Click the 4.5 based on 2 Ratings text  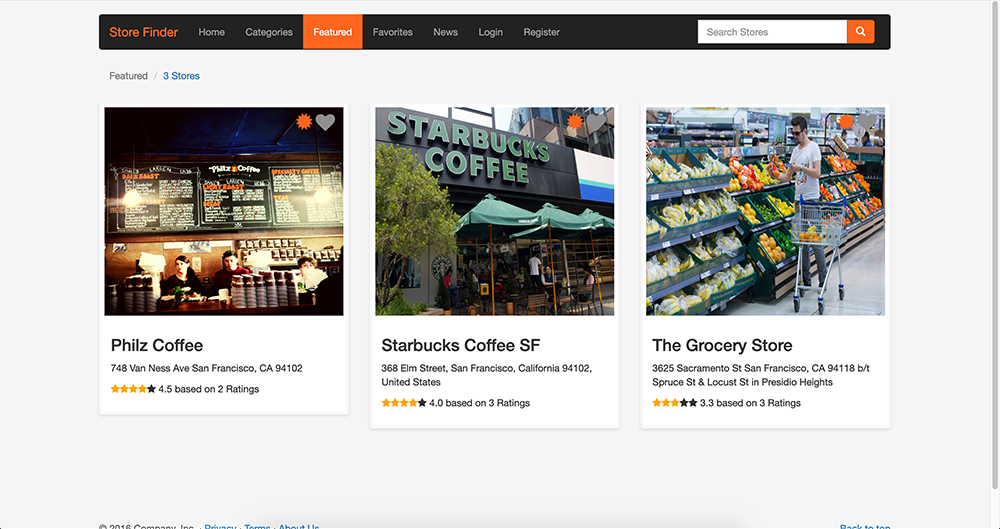pyautogui.click(x=209, y=389)
